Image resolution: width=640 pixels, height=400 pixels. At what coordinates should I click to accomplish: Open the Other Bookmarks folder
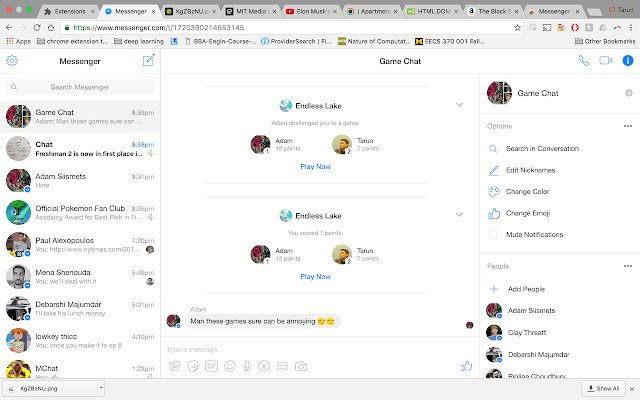coord(605,41)
